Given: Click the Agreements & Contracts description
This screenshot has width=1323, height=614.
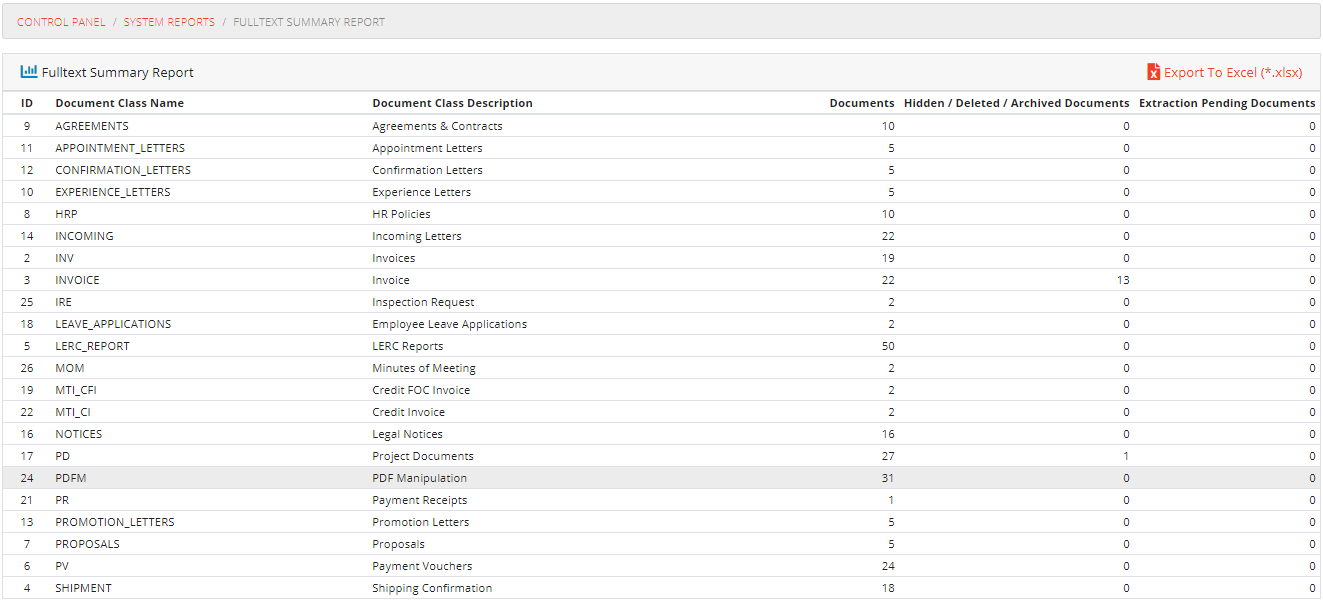Looking at the screenshot, I should click(437, 126).
